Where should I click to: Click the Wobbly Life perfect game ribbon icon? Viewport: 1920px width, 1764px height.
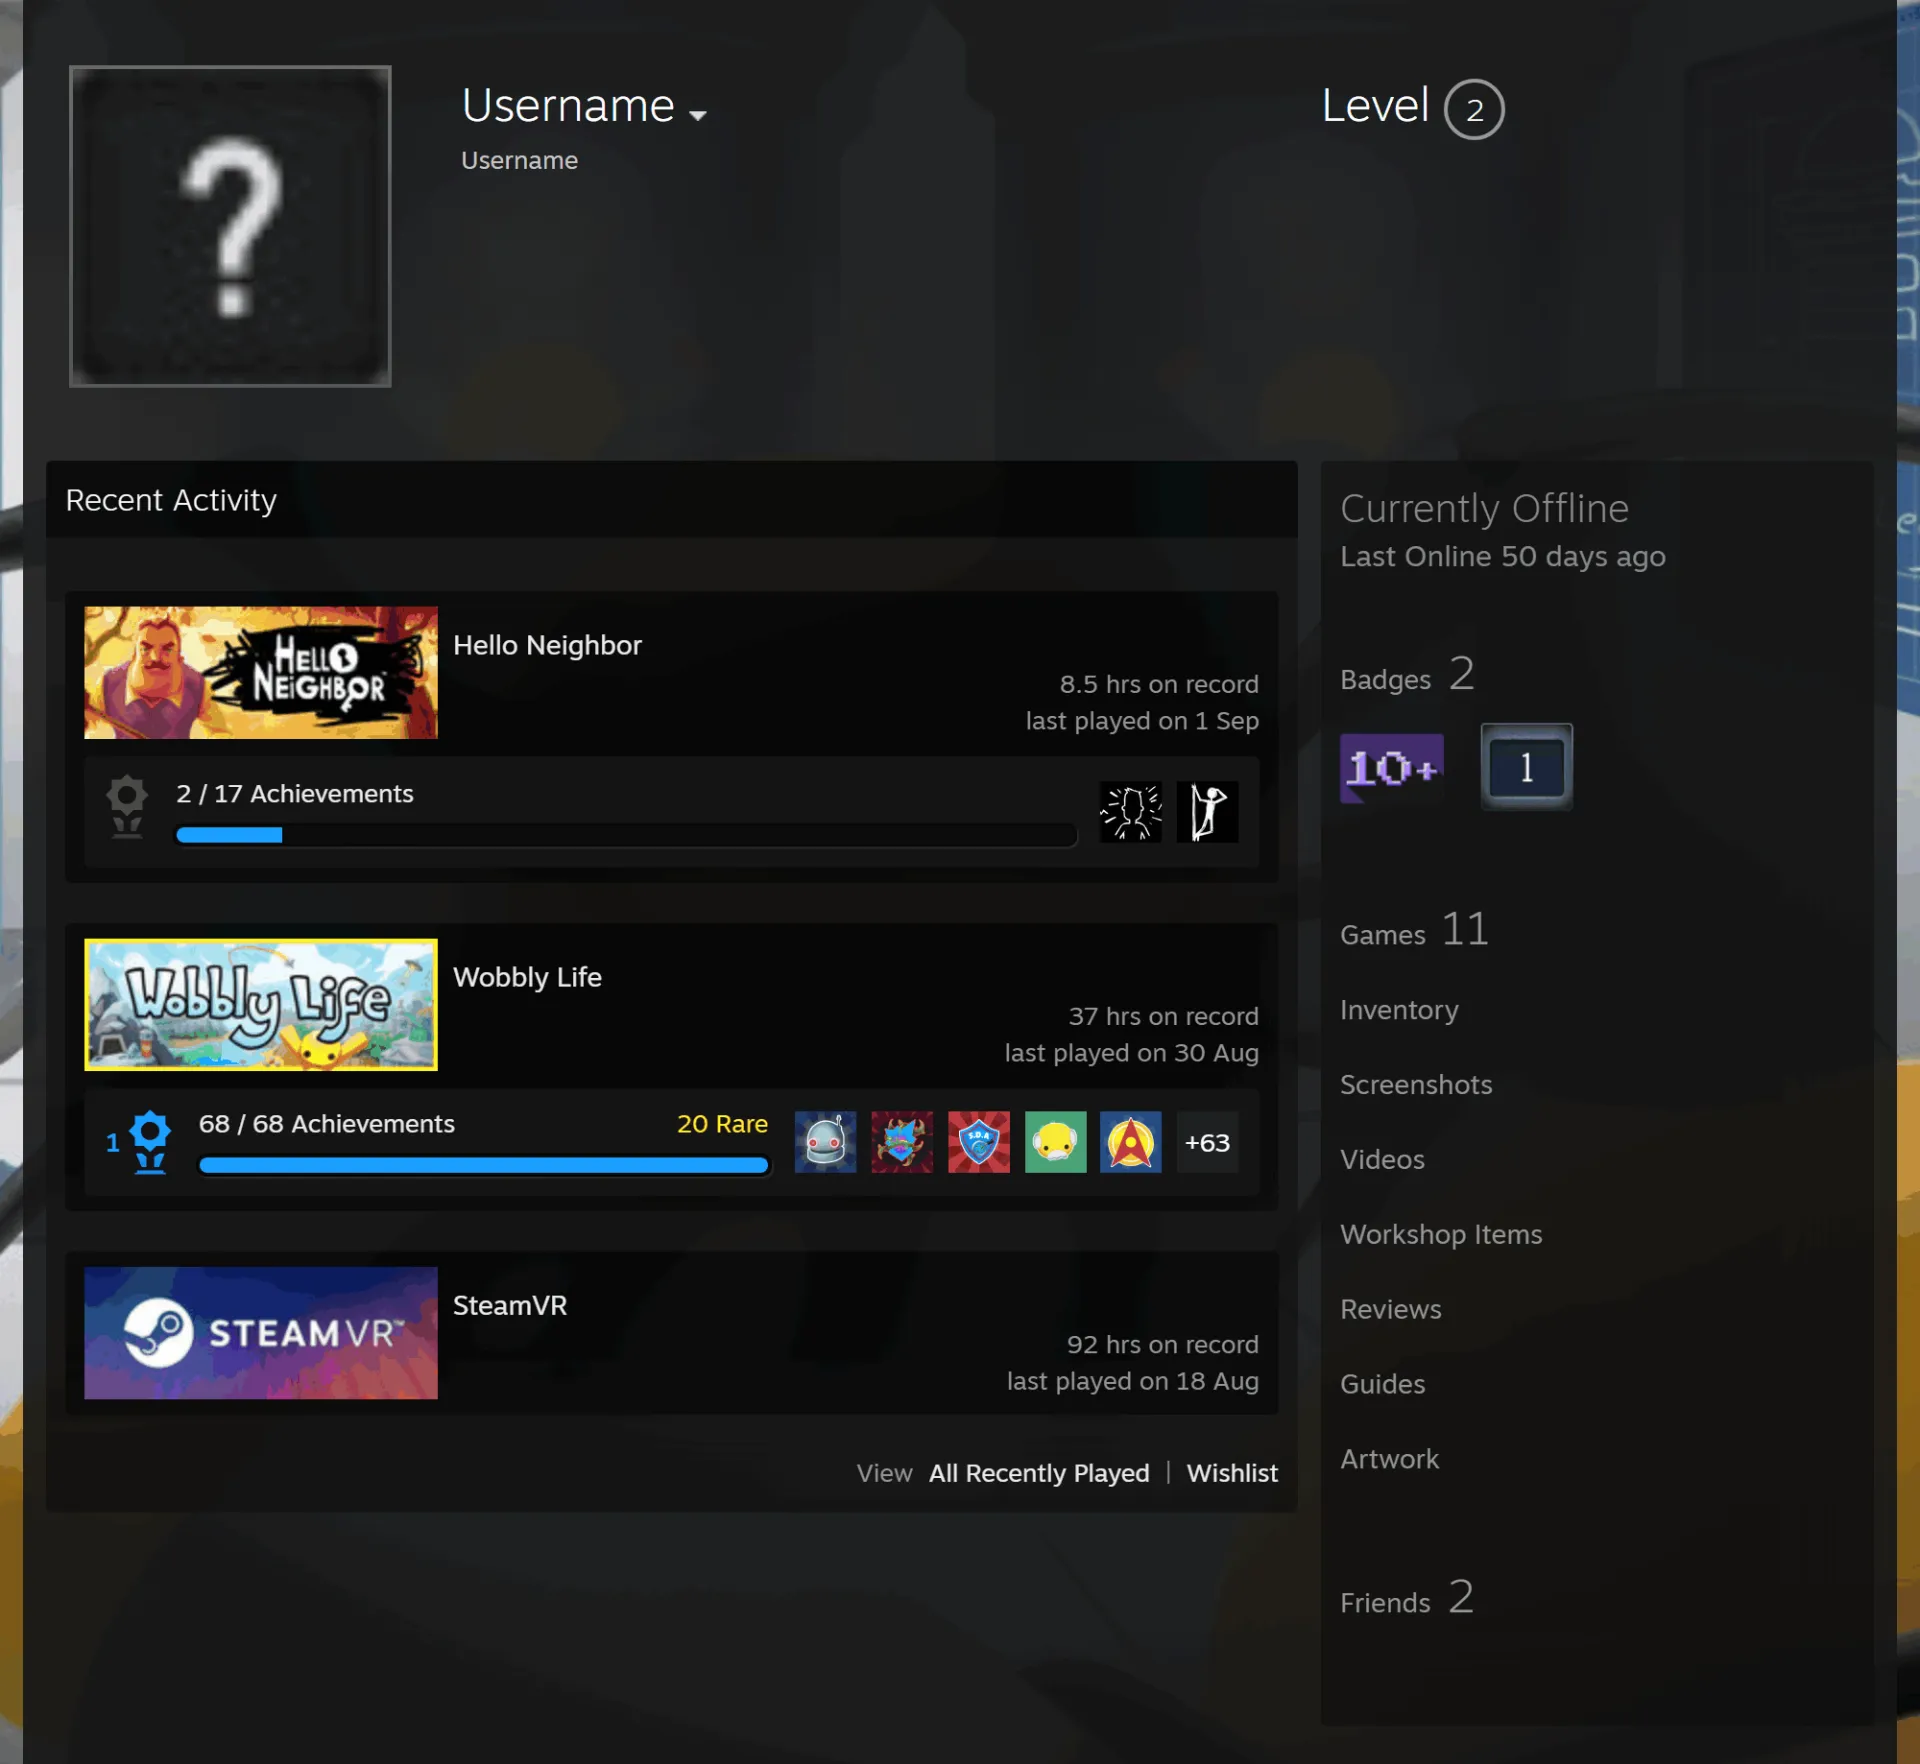click(x=149, y=1142)
